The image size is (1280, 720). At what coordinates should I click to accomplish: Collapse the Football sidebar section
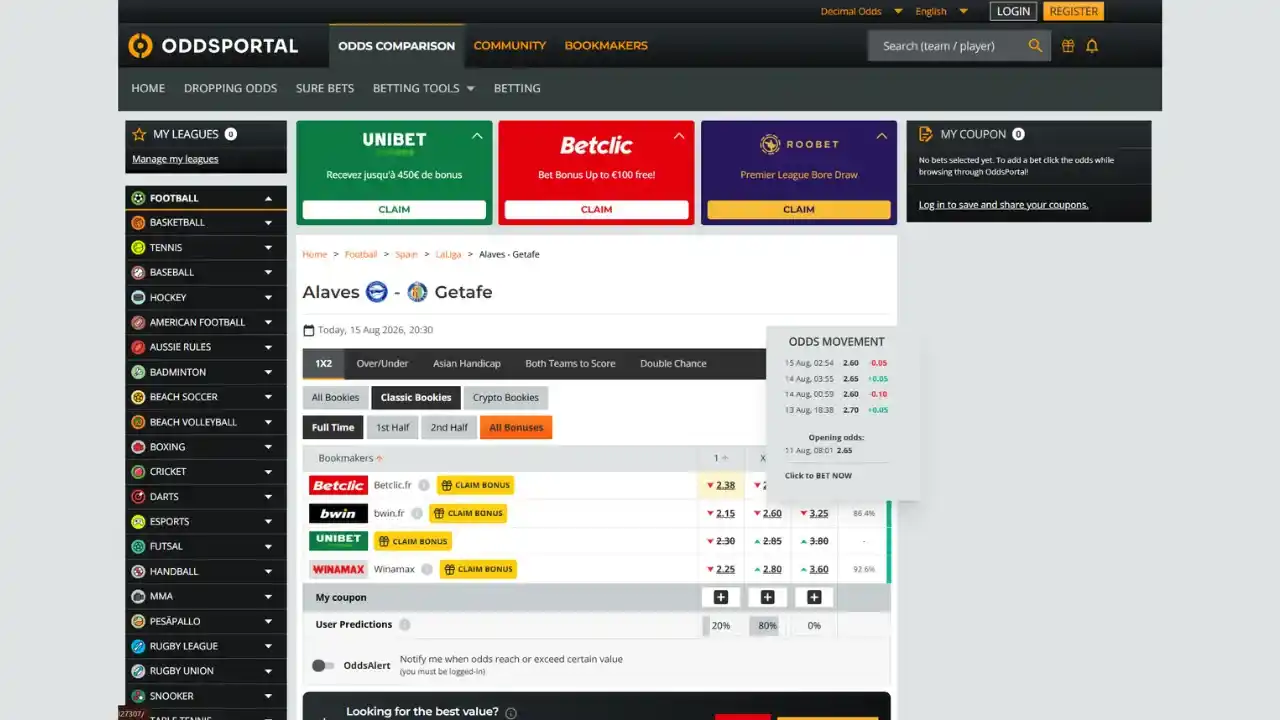click(x=268, y=198)
